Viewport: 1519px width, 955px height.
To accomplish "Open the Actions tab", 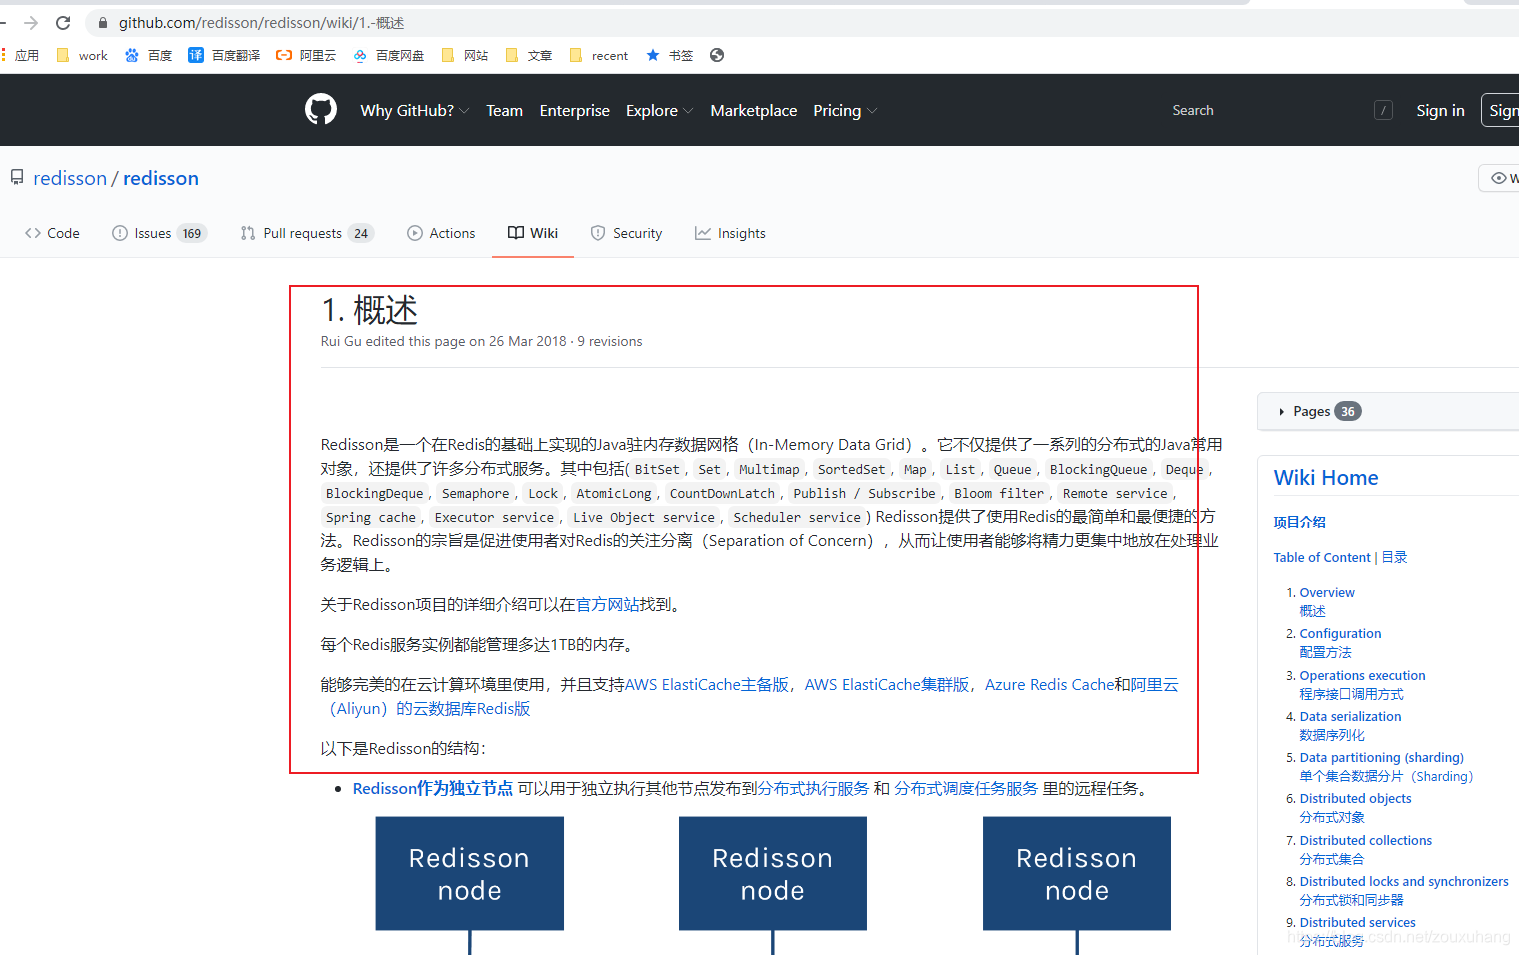I will coord(441,233).
